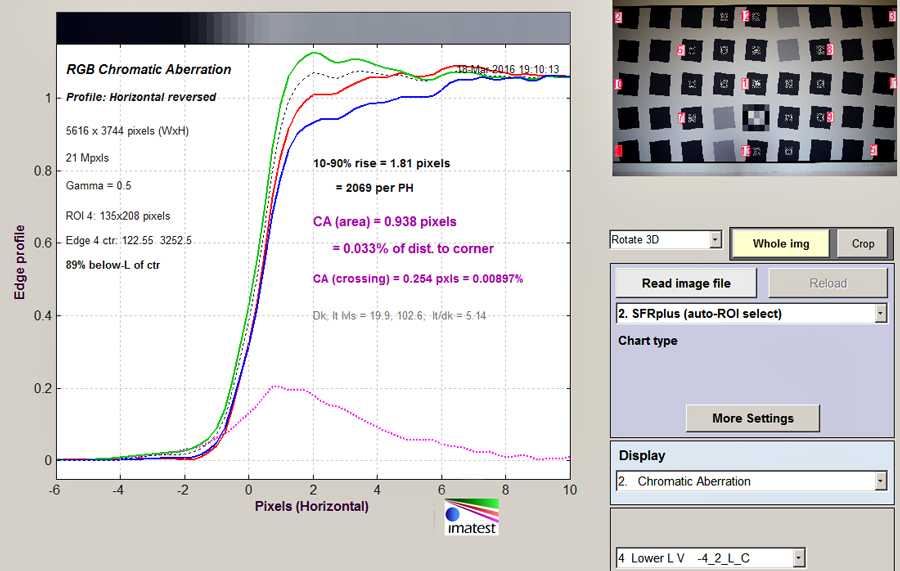This screenshot has height=571, width=900.
Task: Switch to Crop view
Action: point(862,243)
